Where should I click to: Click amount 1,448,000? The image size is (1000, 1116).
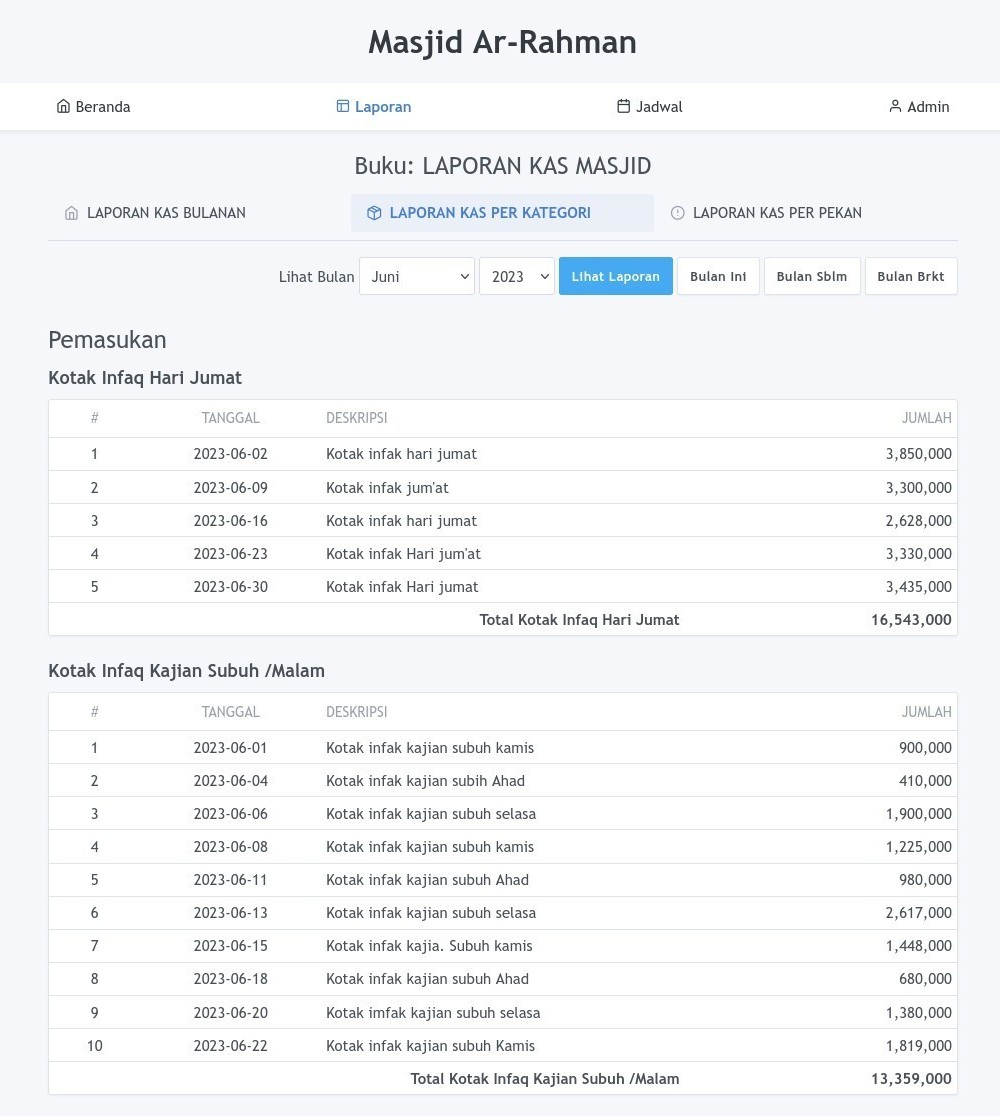click(x=918, y=946)
